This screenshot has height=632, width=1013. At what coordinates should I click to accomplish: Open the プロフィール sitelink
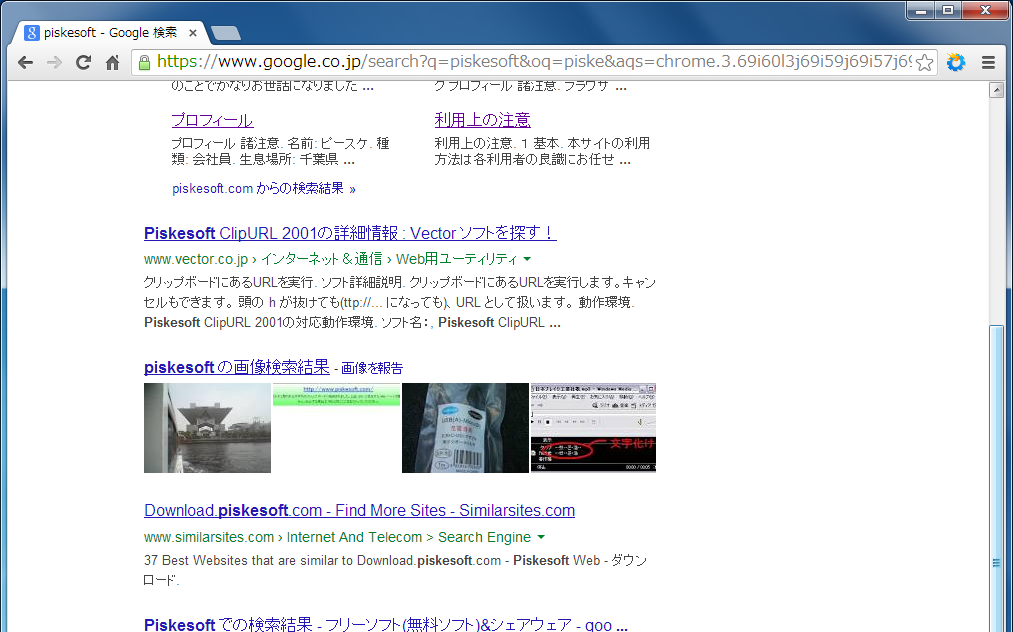(213, 120)
